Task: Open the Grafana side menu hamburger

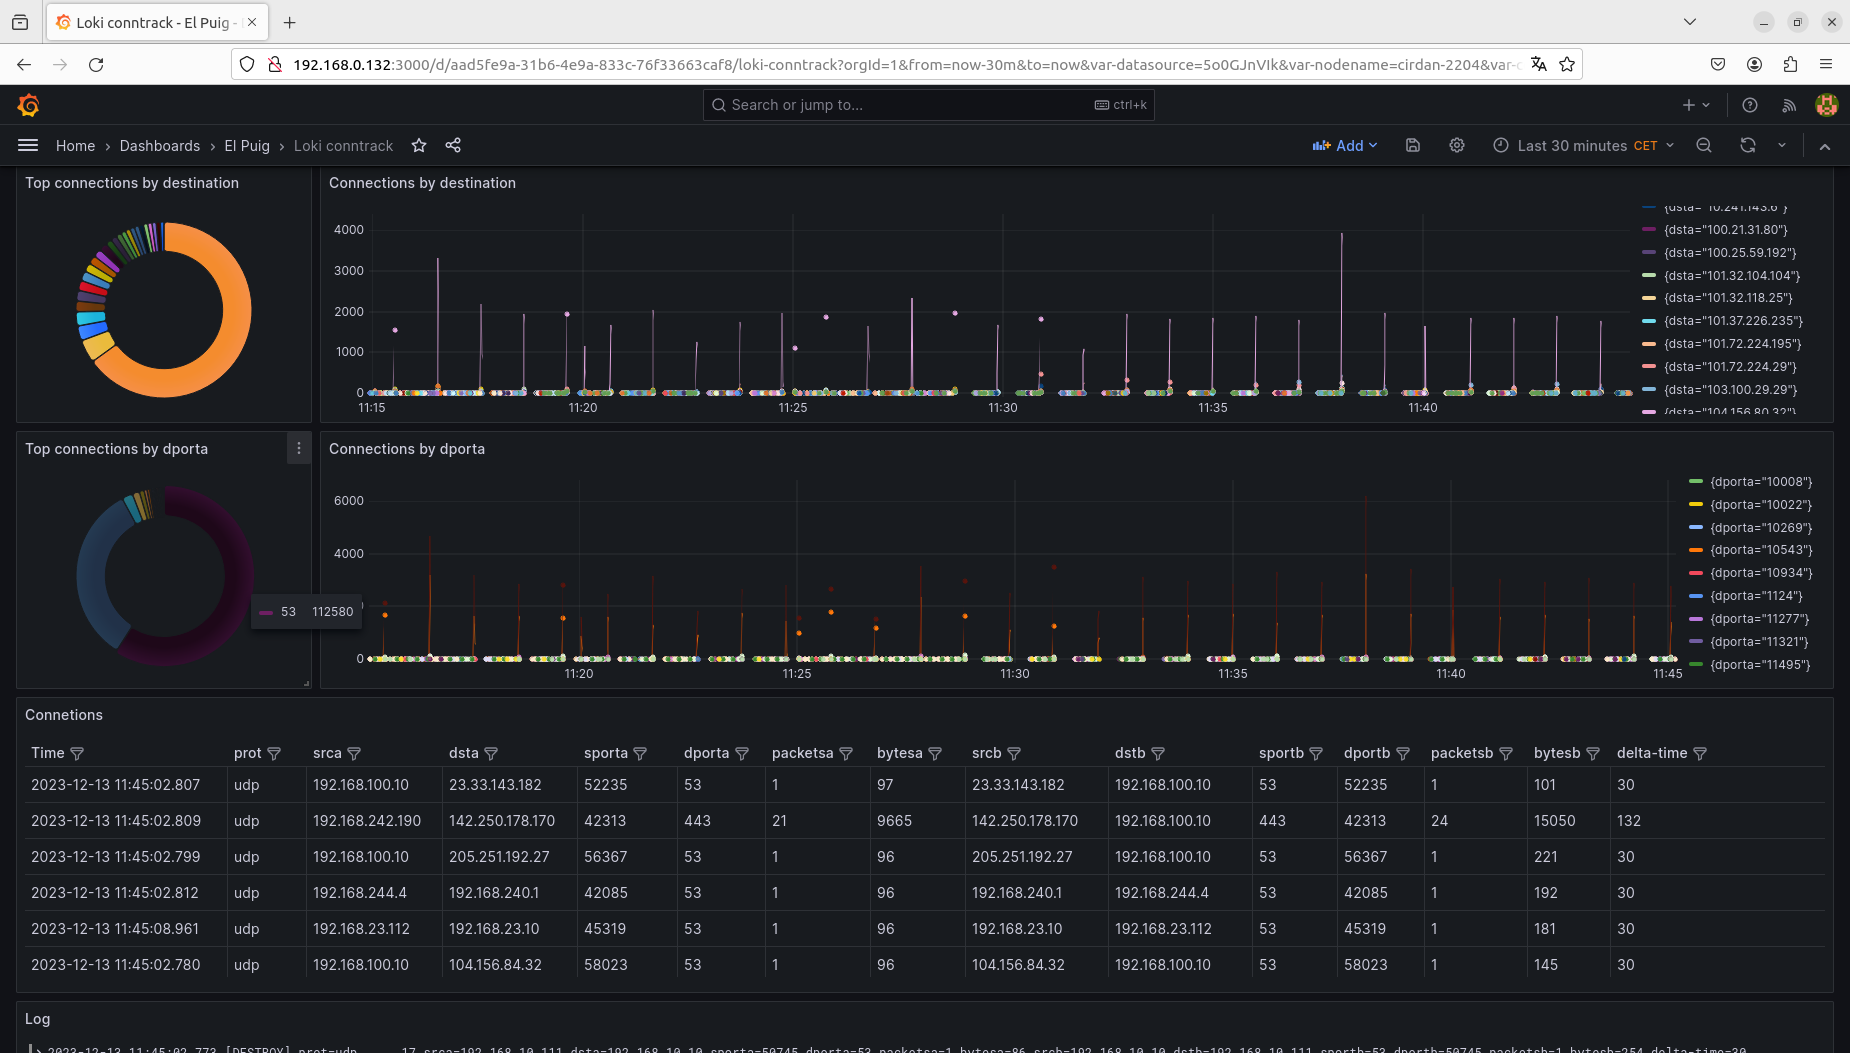Action: [28, 146]
